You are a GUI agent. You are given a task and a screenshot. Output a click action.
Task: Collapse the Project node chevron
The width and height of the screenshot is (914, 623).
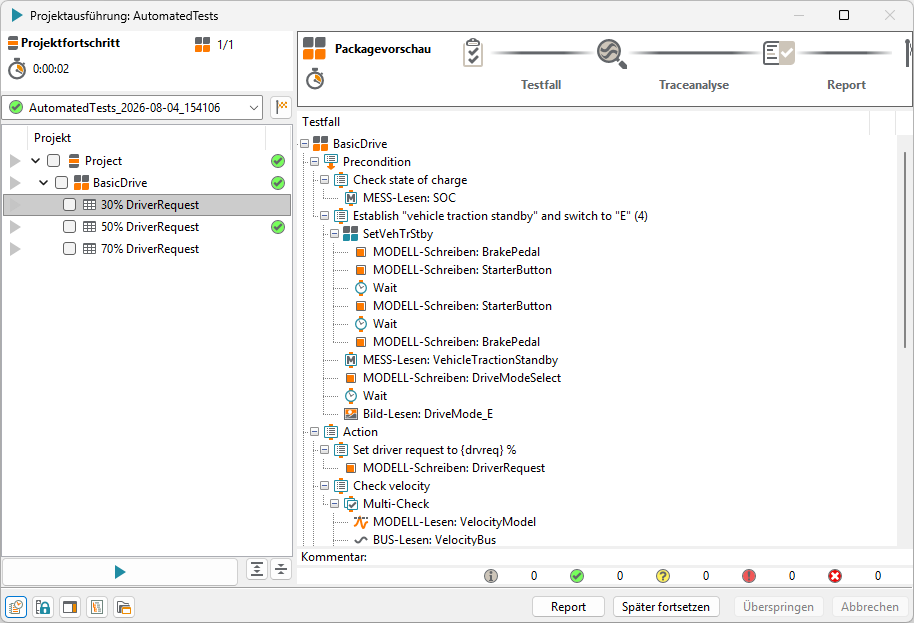click(x=36, y=161)
